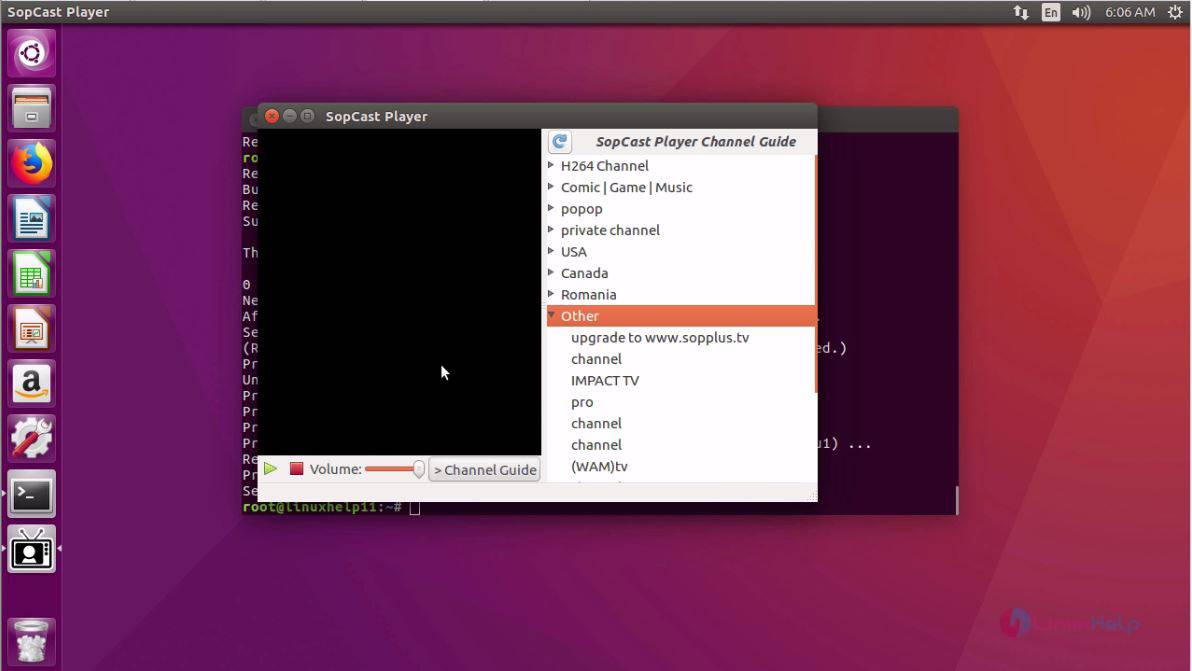Expand the H264 Channel group

coord(551,165)
